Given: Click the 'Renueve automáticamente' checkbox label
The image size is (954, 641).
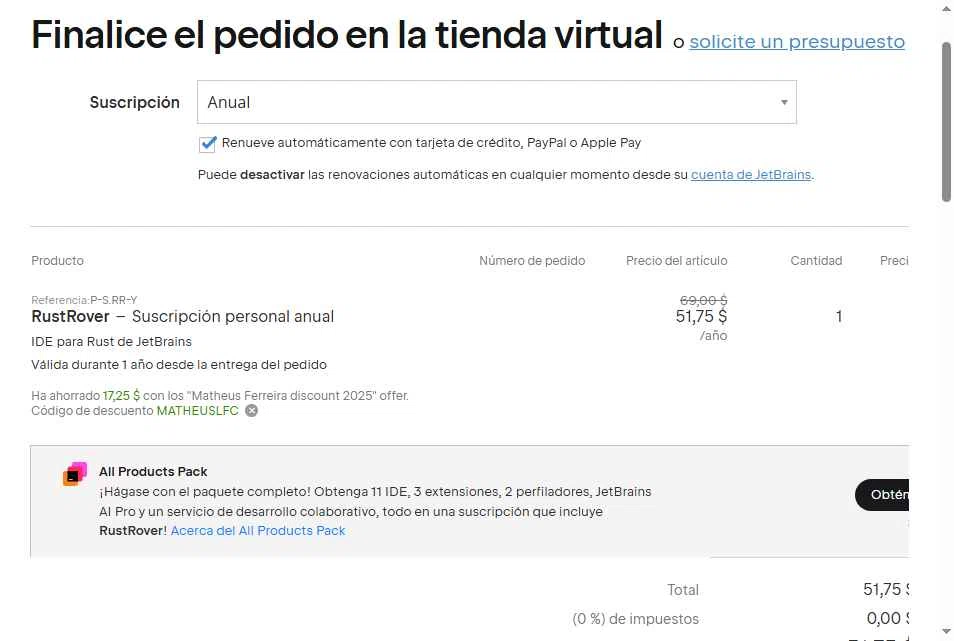Looking at the screenshot, I should 431,143.
